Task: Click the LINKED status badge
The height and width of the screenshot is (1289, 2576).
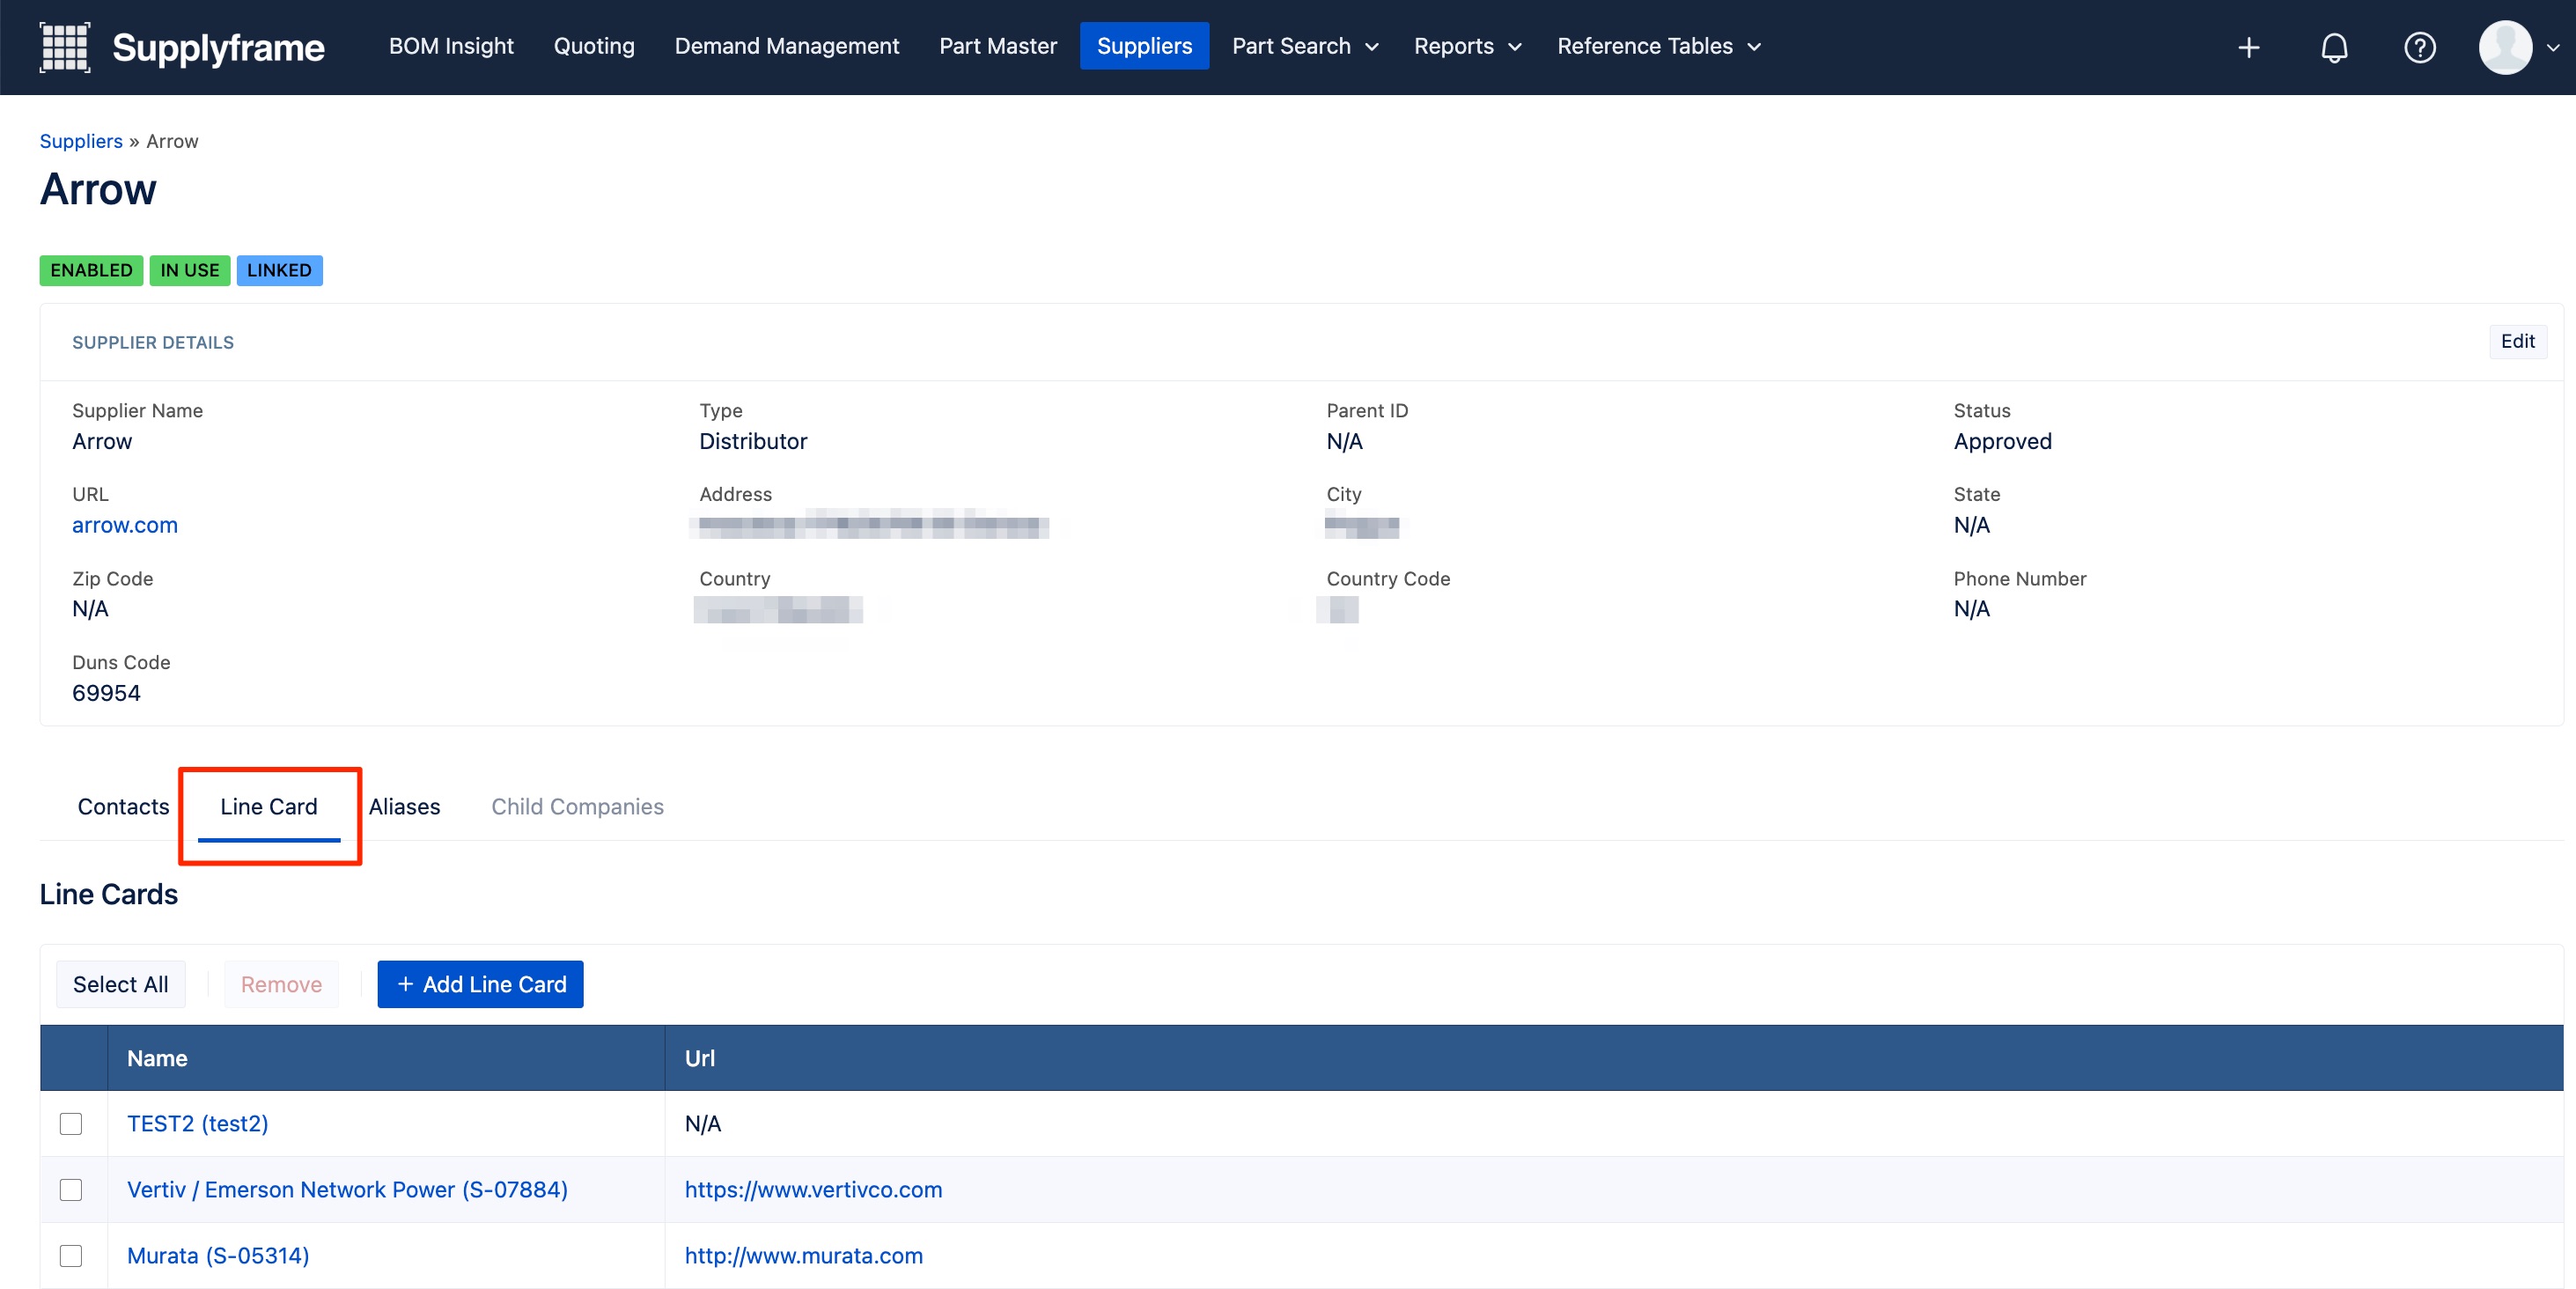Action: pyautogui.click(x=279, y=270)
